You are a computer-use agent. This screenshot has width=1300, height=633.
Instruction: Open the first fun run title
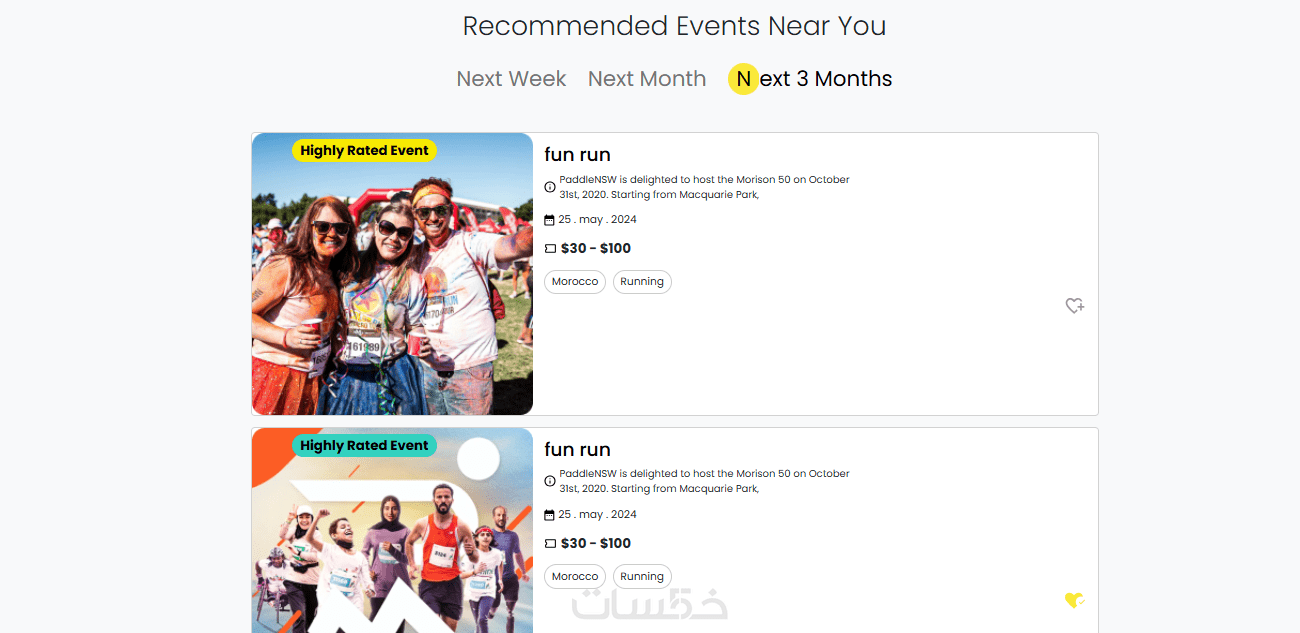[577, 155]
